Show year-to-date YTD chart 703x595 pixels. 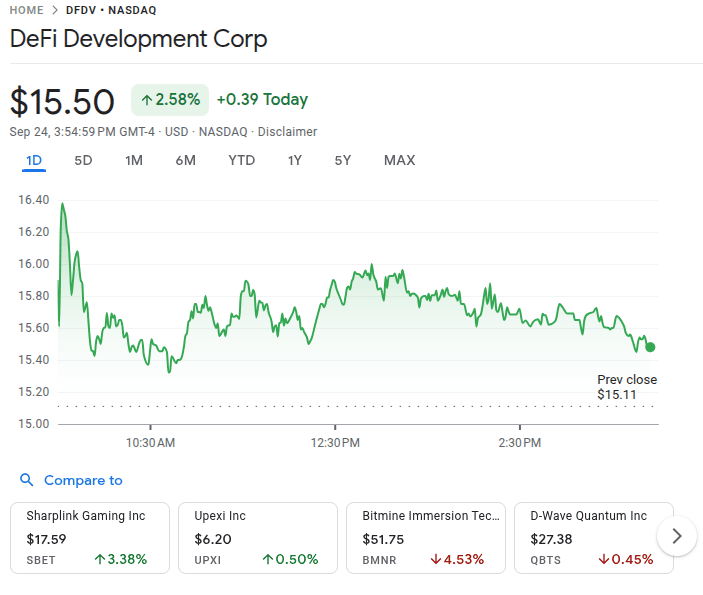[242, 161]
